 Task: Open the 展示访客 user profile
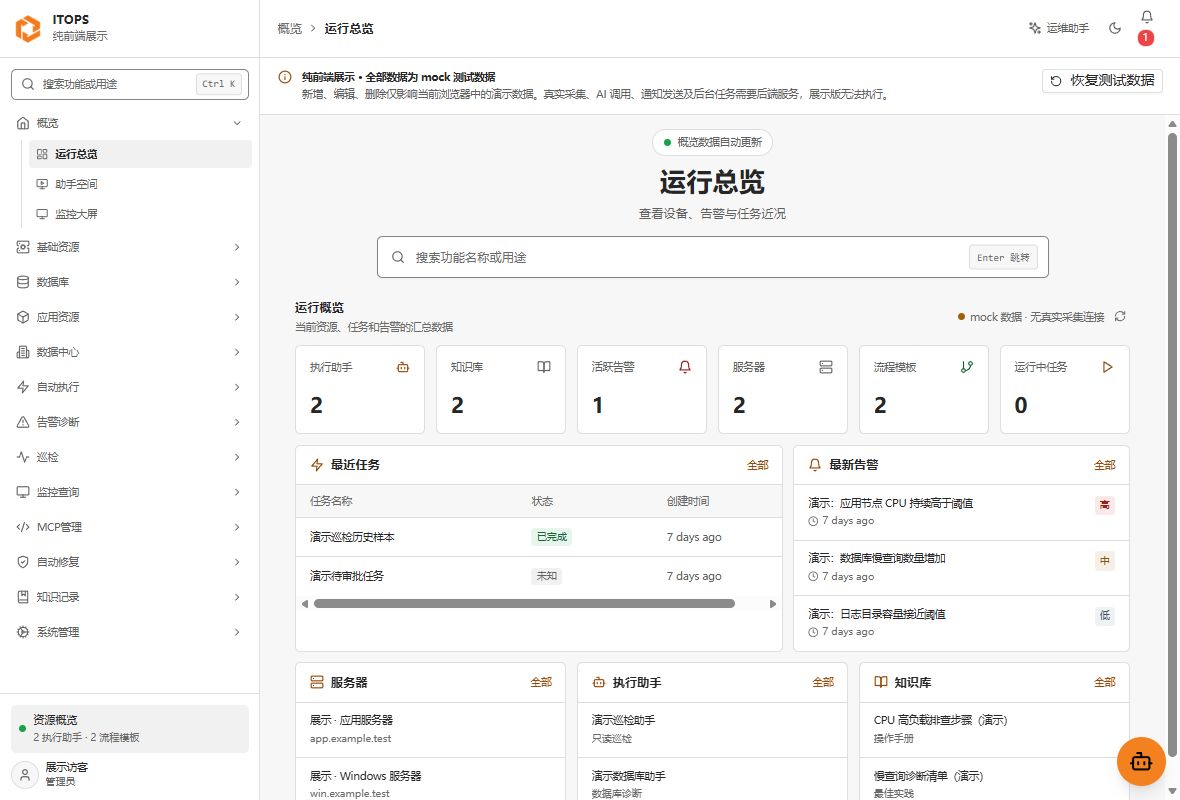(129, 774)
